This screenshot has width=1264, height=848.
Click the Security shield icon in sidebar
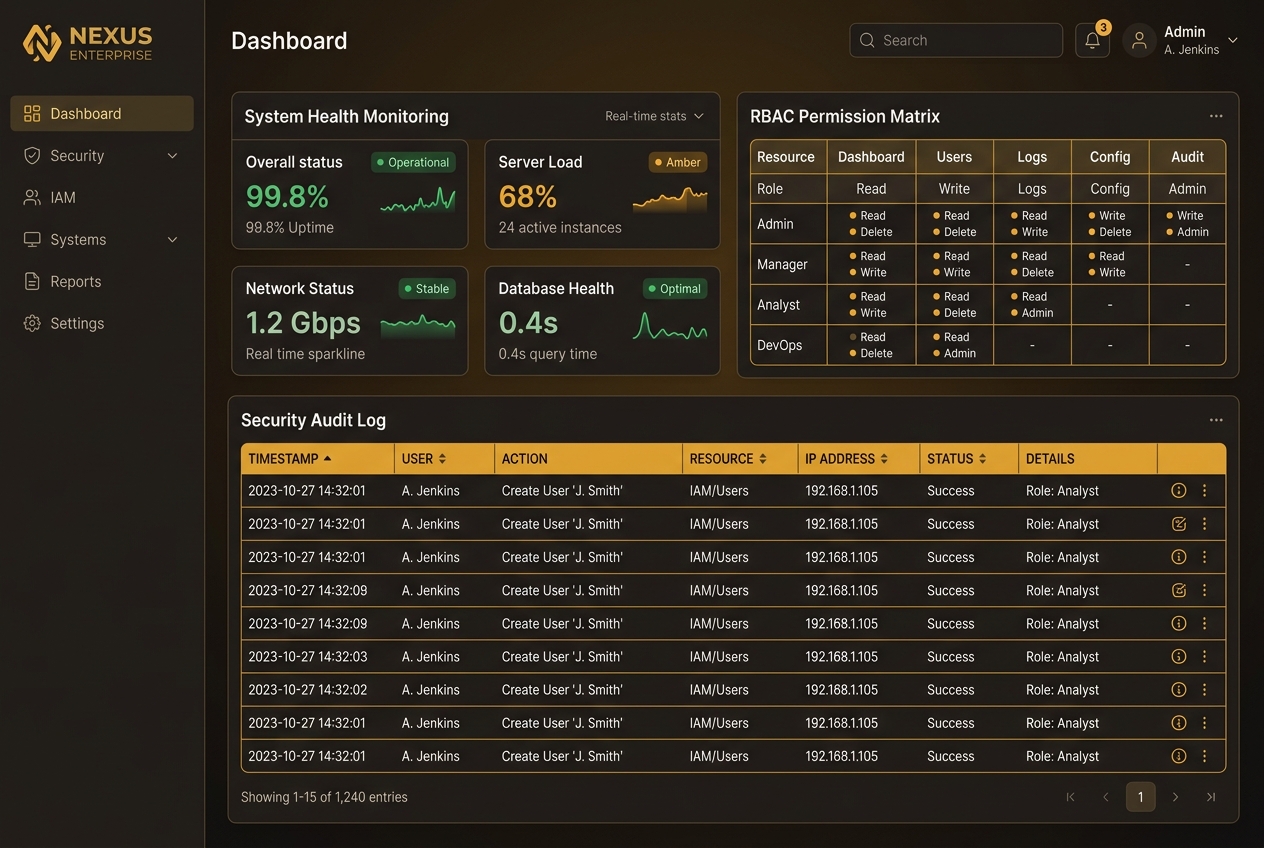32,156
